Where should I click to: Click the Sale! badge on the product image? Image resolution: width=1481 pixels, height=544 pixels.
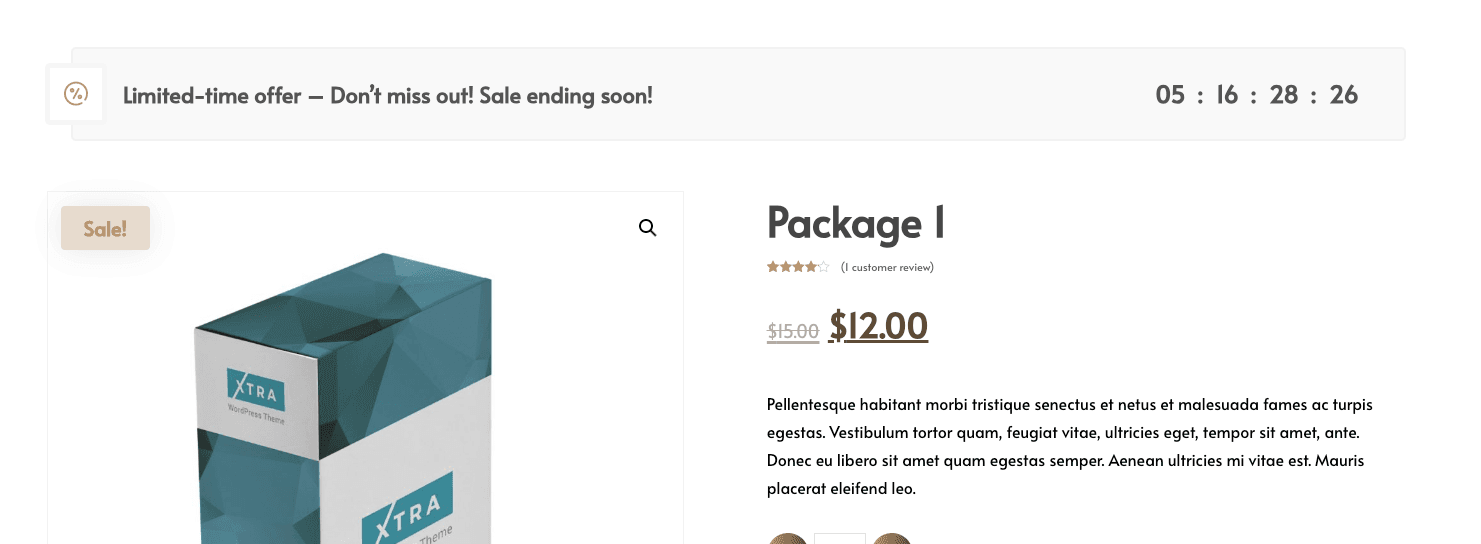105,228
